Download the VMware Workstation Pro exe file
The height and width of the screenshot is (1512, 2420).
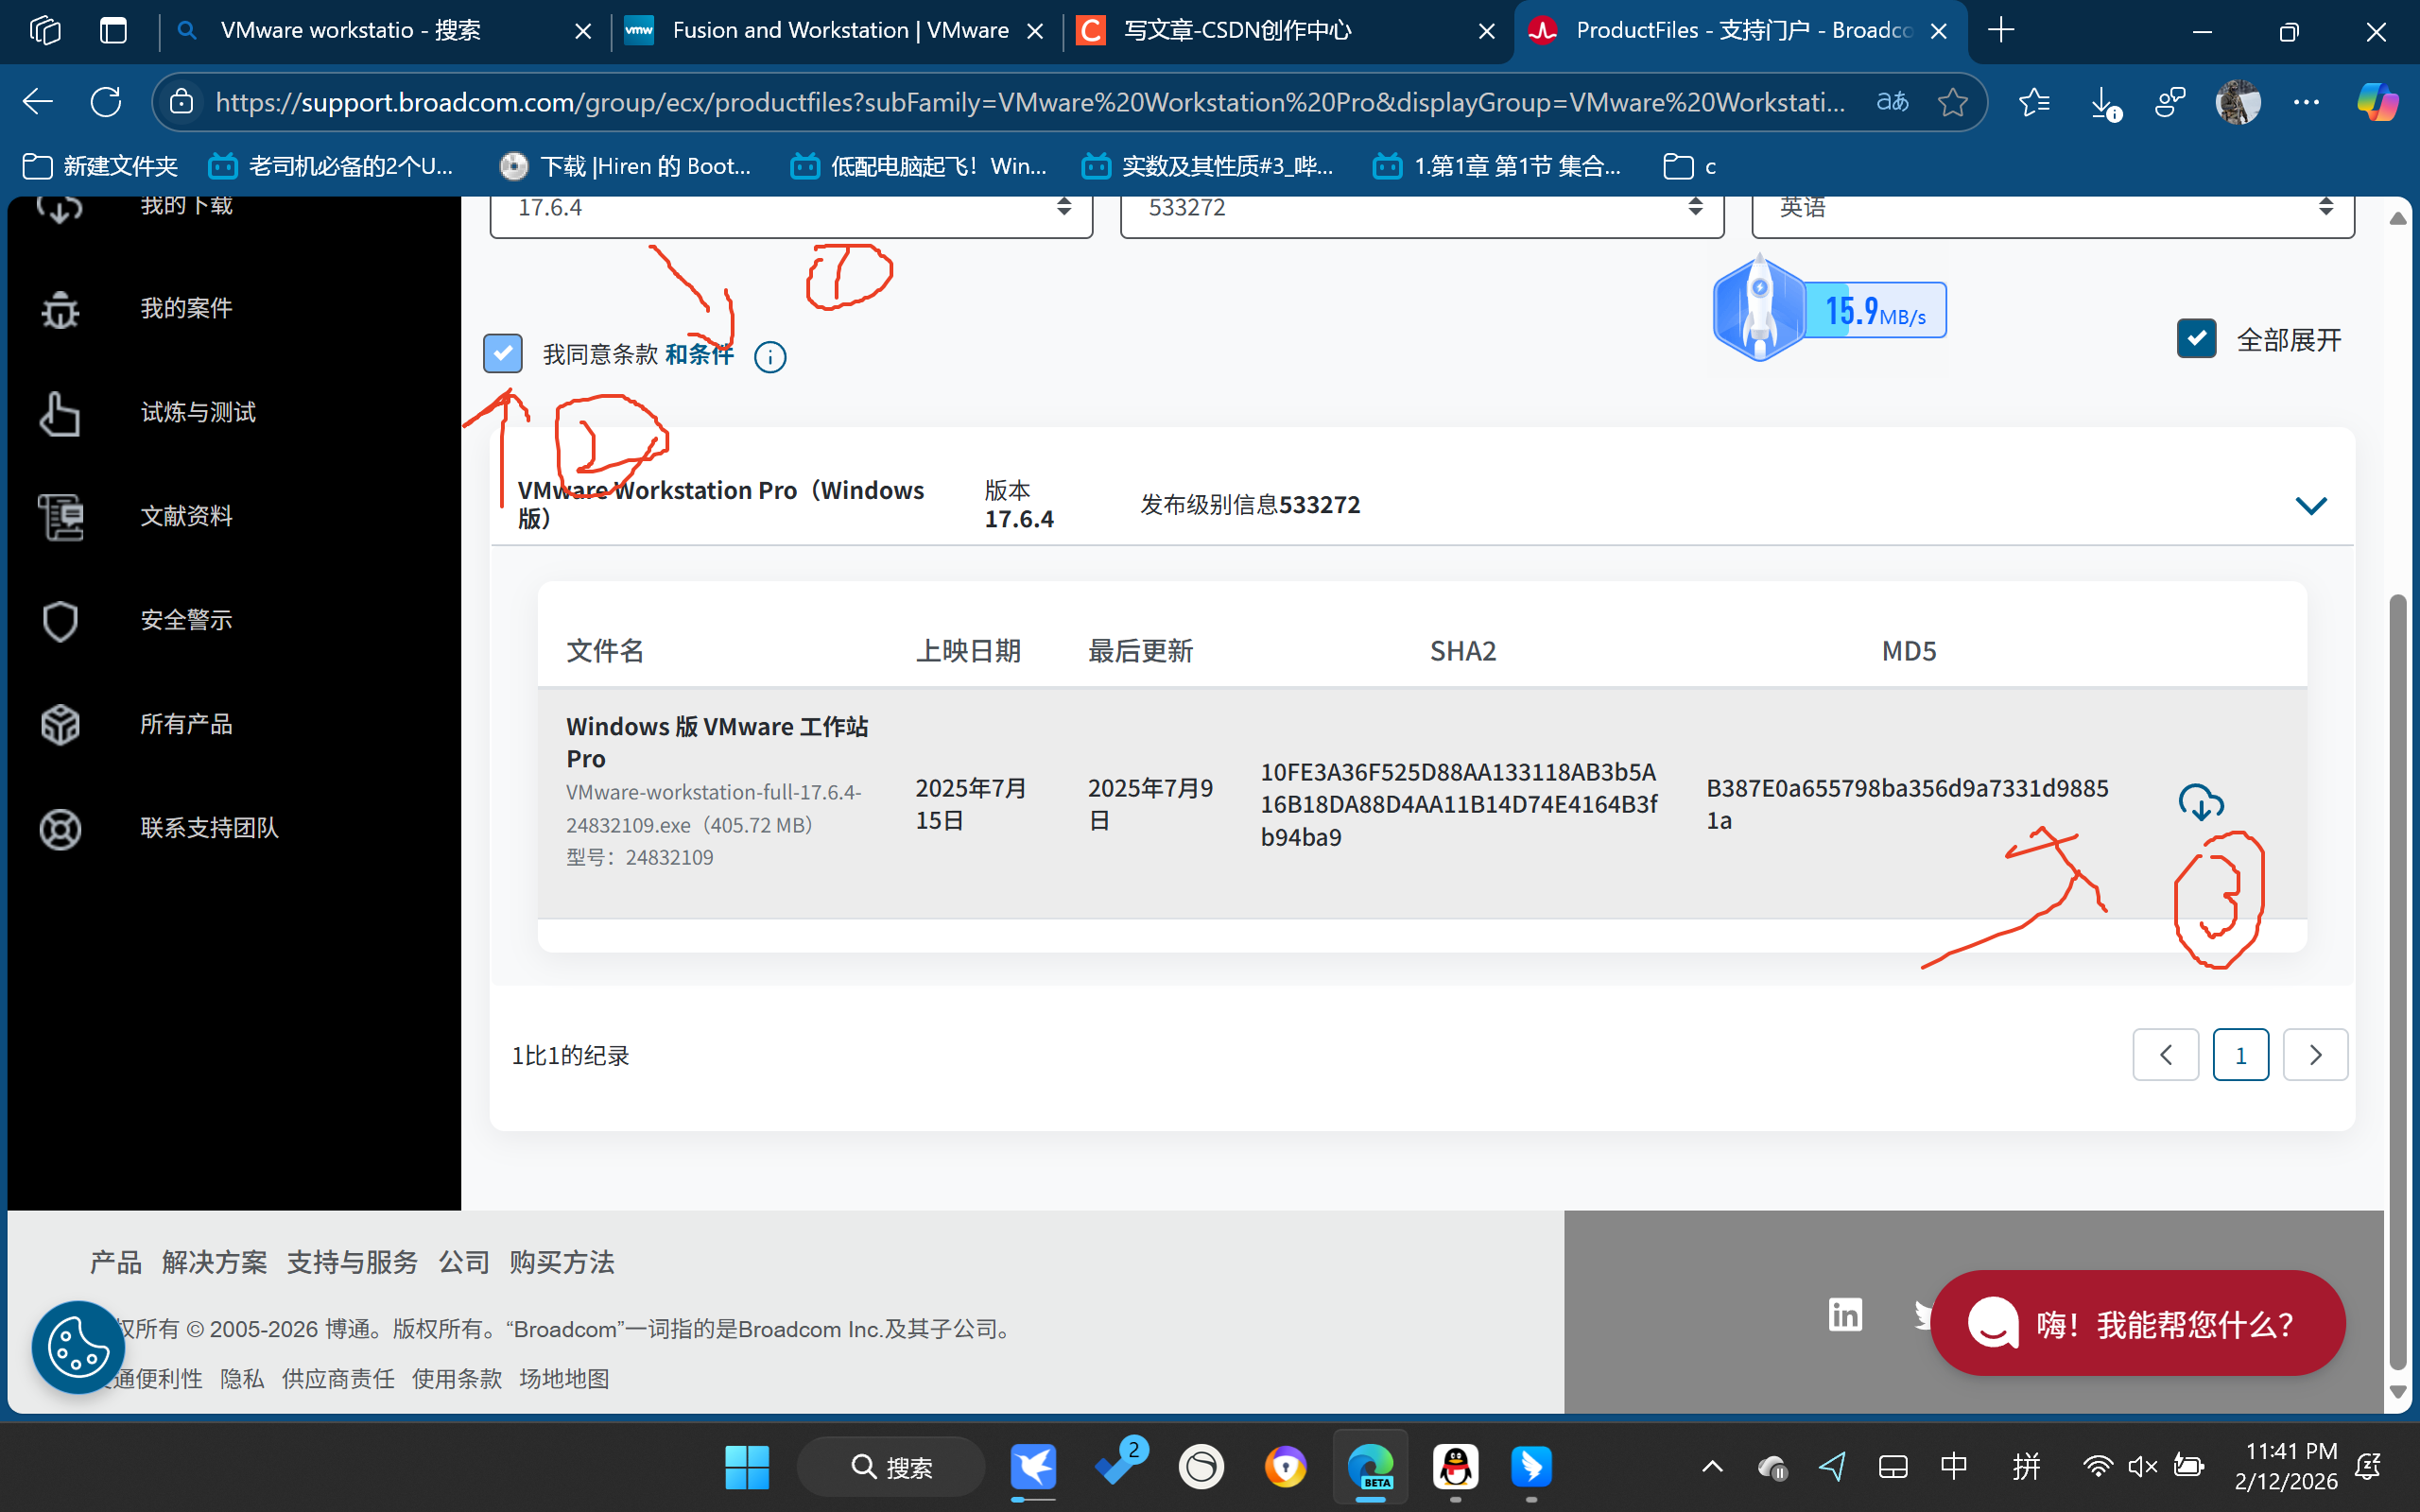pyautogui.click(x=2201, y=802)
